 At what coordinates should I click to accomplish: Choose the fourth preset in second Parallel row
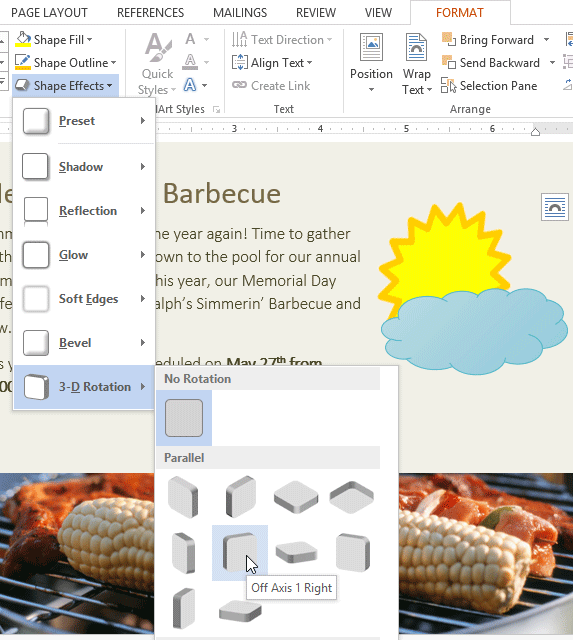pos(353,553)
